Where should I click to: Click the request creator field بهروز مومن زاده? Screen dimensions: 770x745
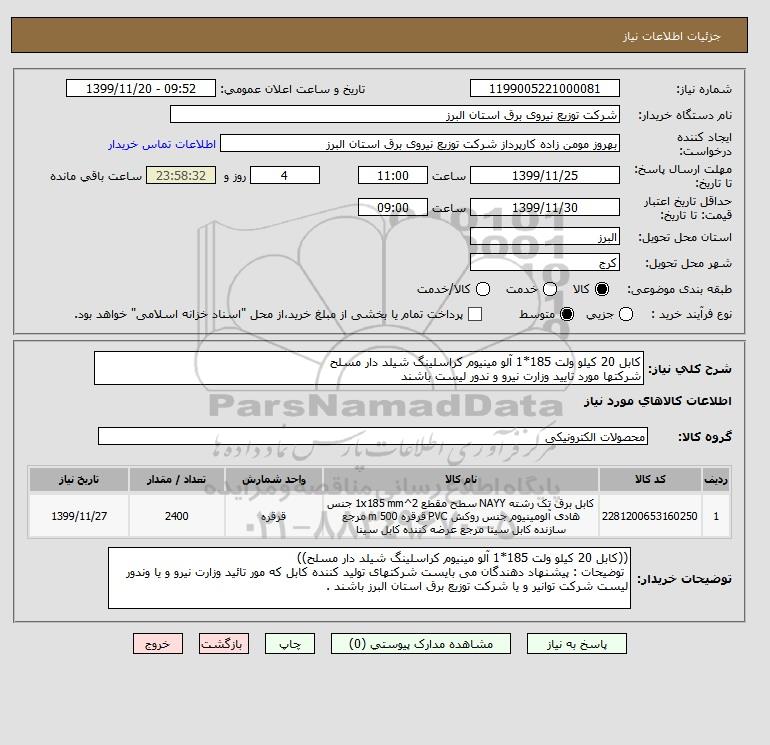420,144
